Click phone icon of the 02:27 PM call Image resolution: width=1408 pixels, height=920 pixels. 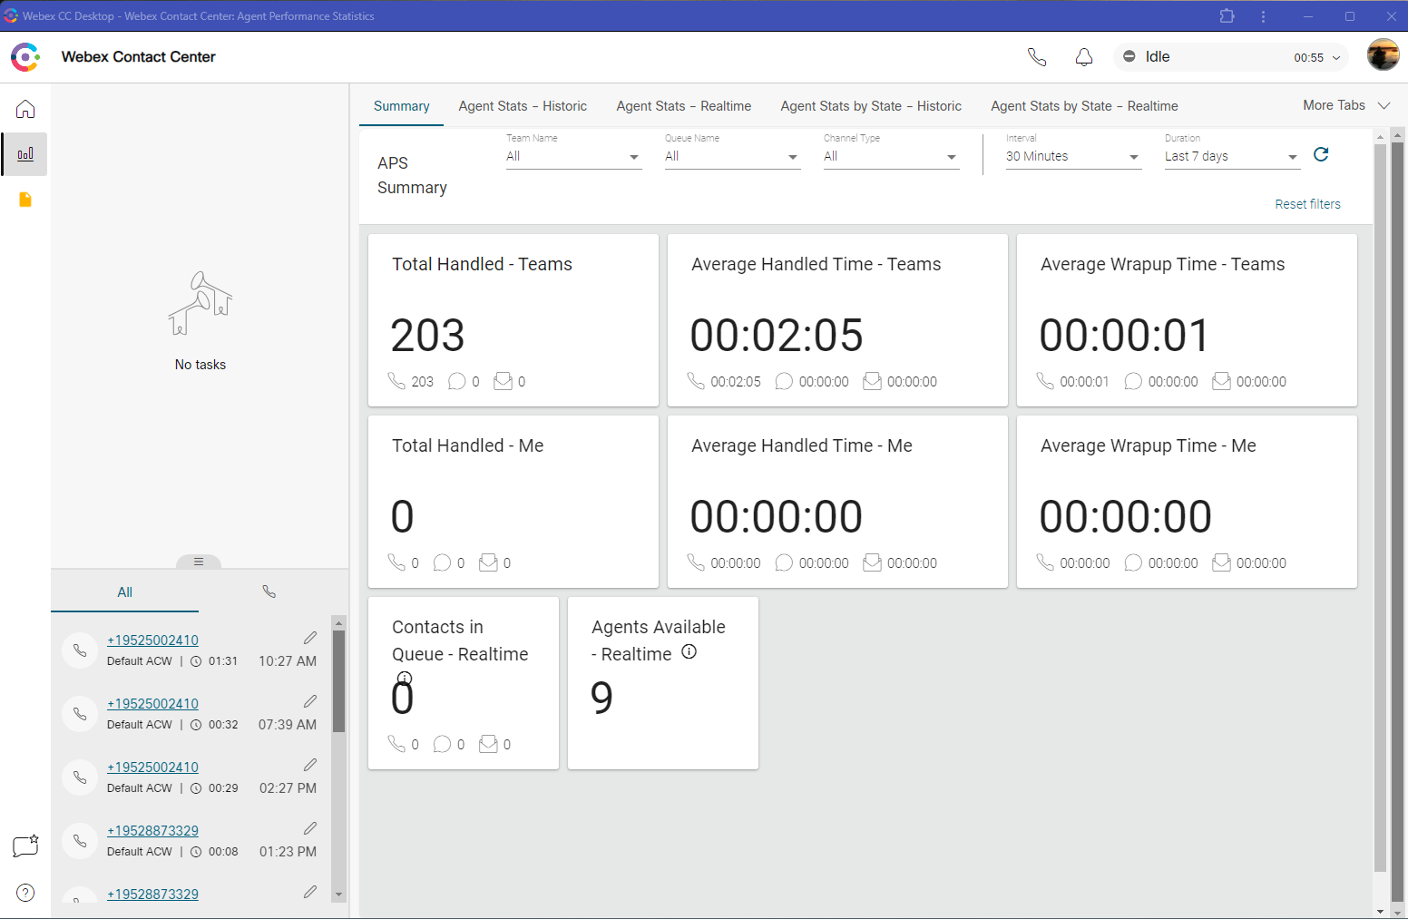tap(80, 777)
